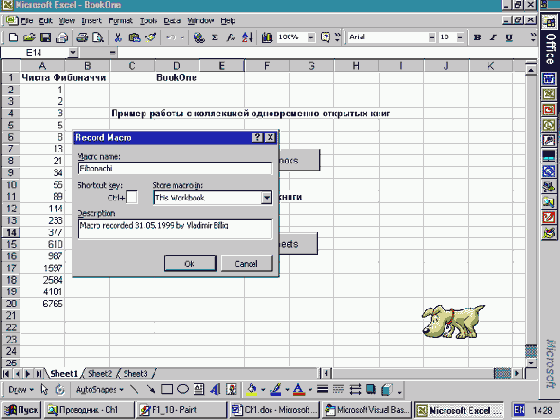Click the 3-D style icon
Viewport: 560px width, 420px height.
click(387, 389)
